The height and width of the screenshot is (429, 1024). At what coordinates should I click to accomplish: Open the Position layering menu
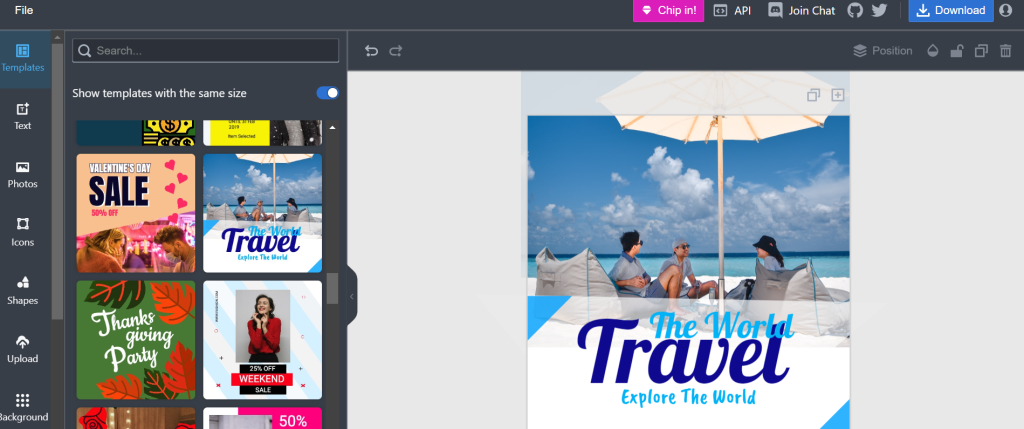click(x=883, y=51)
